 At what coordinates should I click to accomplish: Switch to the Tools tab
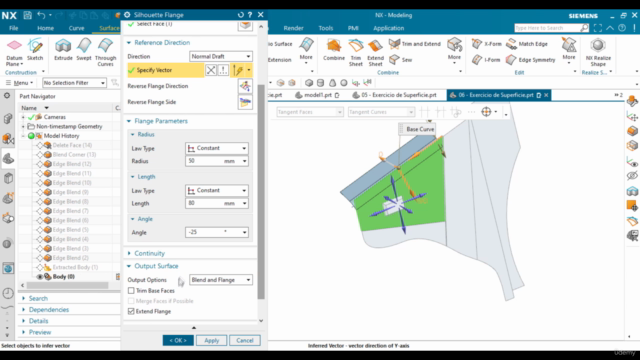pyautogui.click(x=326, y=28)
